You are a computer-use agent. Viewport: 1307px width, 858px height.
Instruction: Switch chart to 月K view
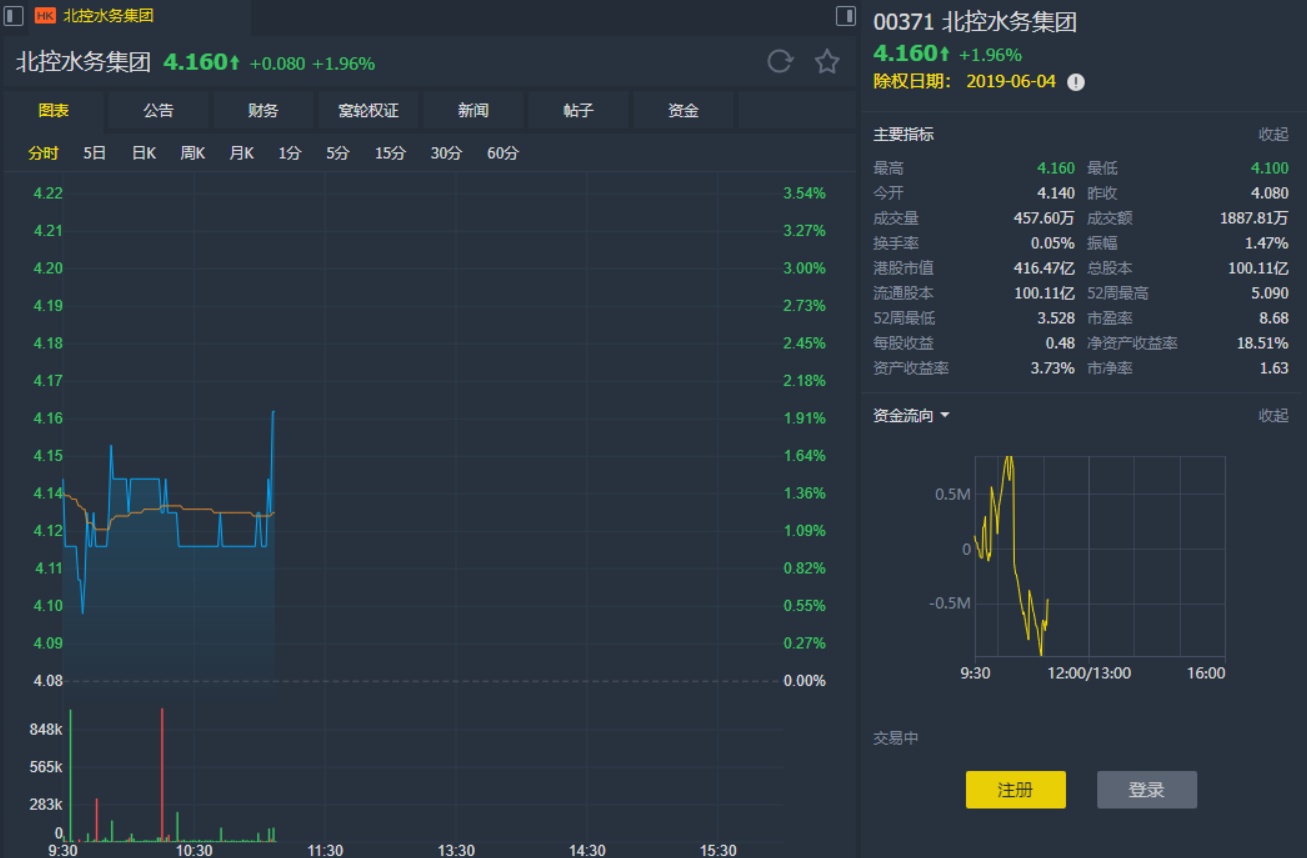pos(241,153)
